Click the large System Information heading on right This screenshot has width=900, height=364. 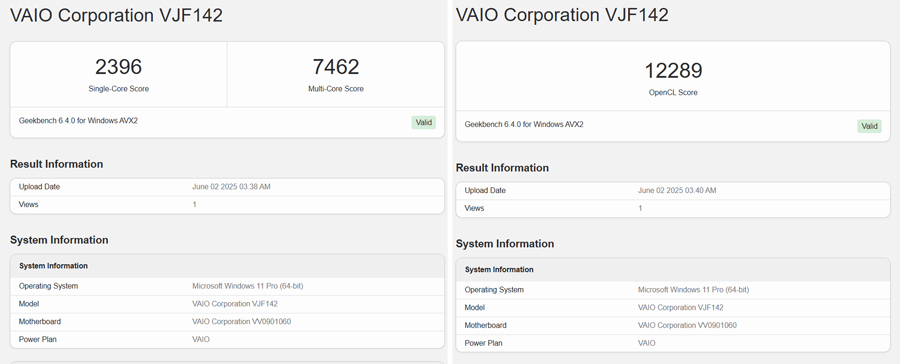[505, 244]
